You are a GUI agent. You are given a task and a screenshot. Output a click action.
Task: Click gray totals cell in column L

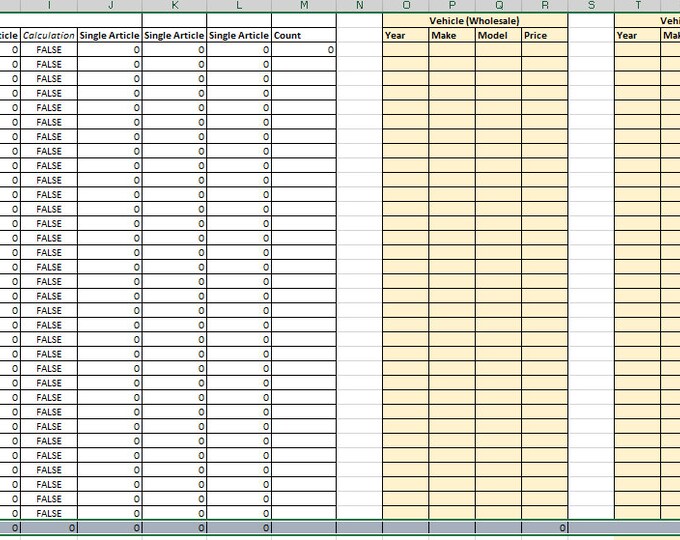239,527
